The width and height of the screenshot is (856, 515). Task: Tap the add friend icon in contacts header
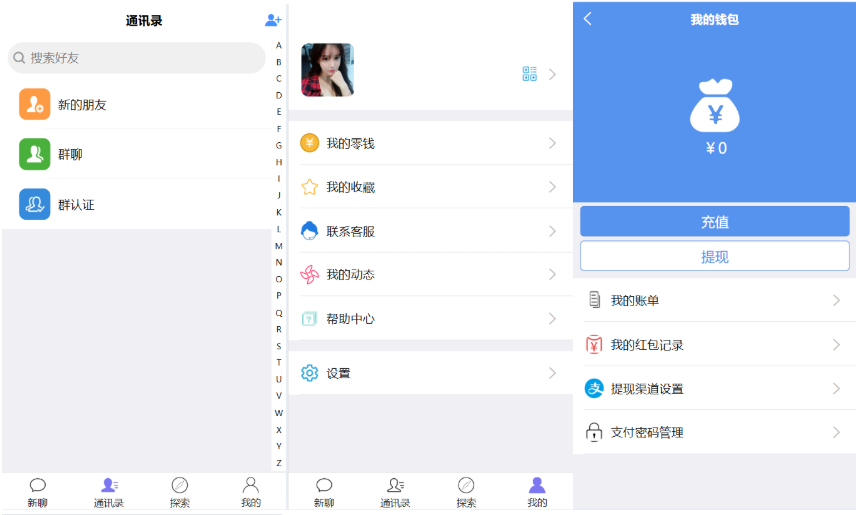(x=273, y=20)
